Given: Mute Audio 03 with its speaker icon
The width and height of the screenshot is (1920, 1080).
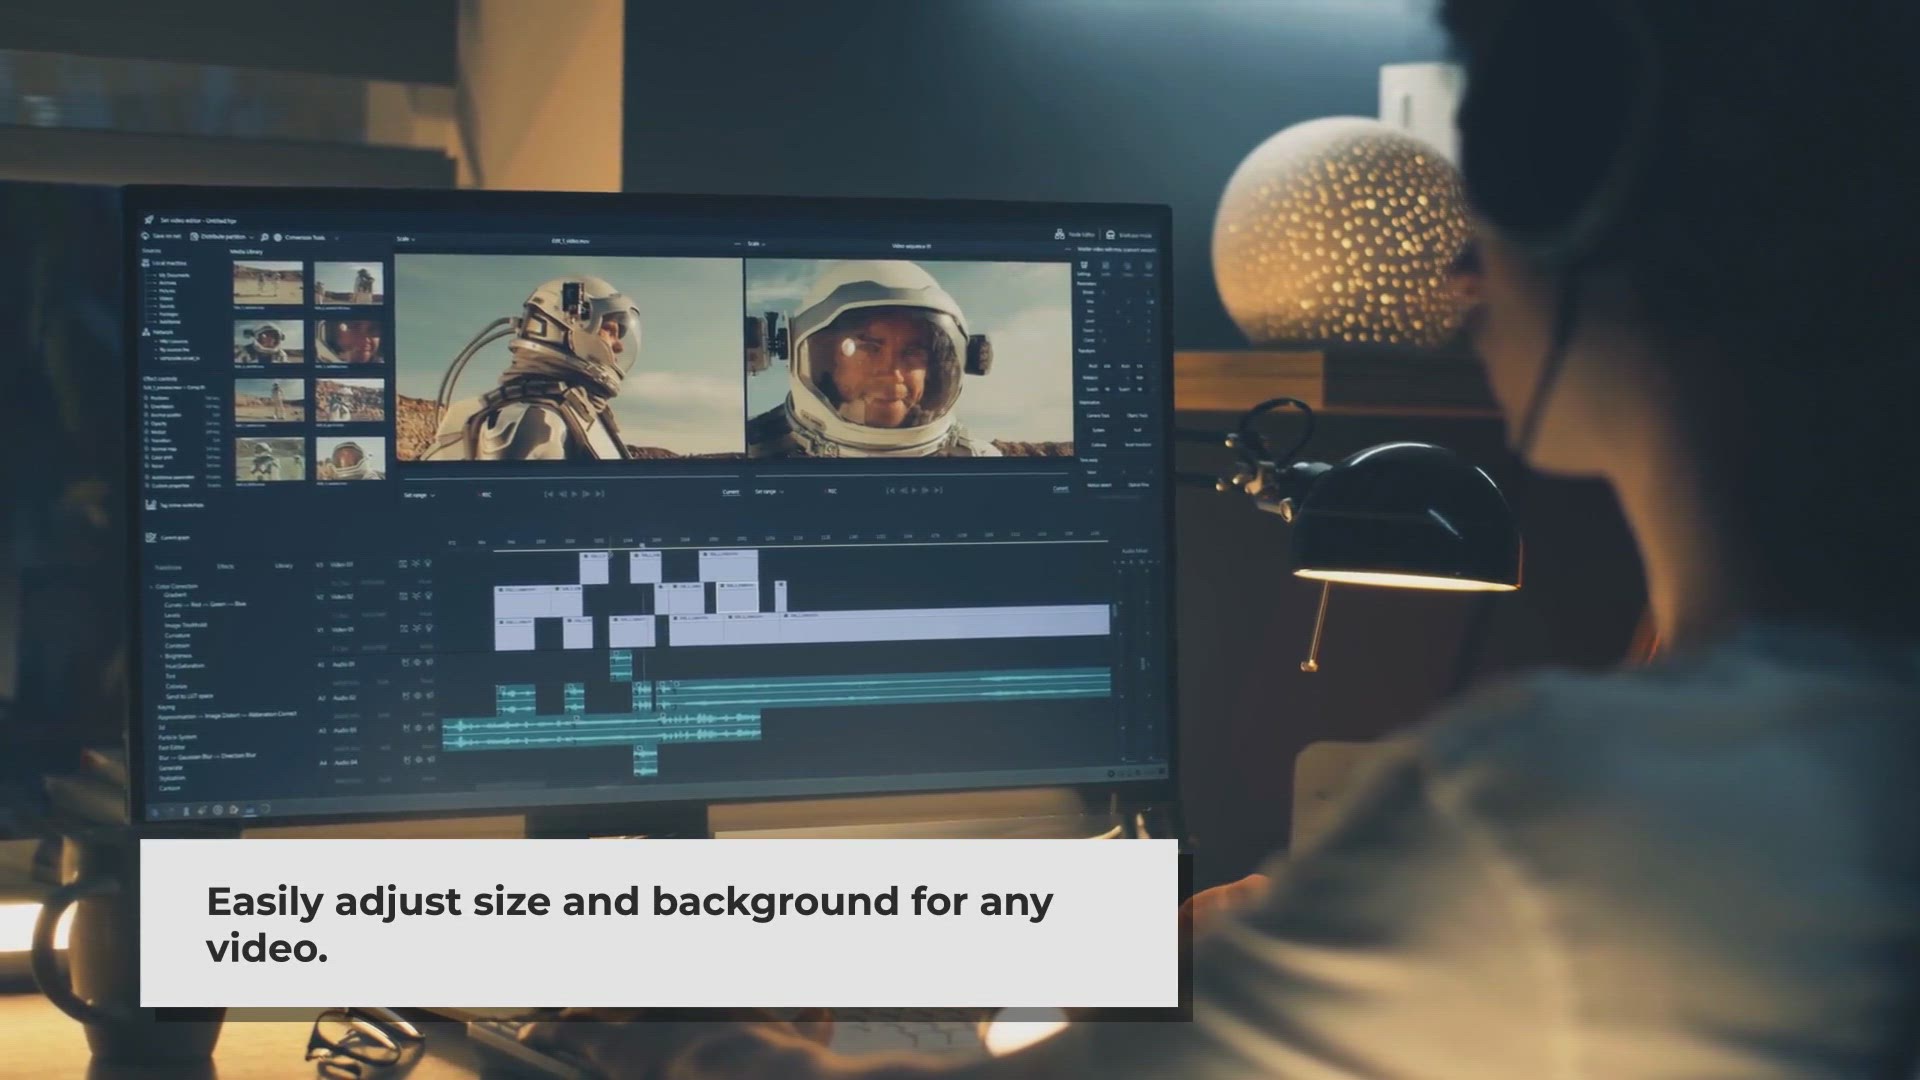Looking at the screenshot, I should (x=431, y=727).
